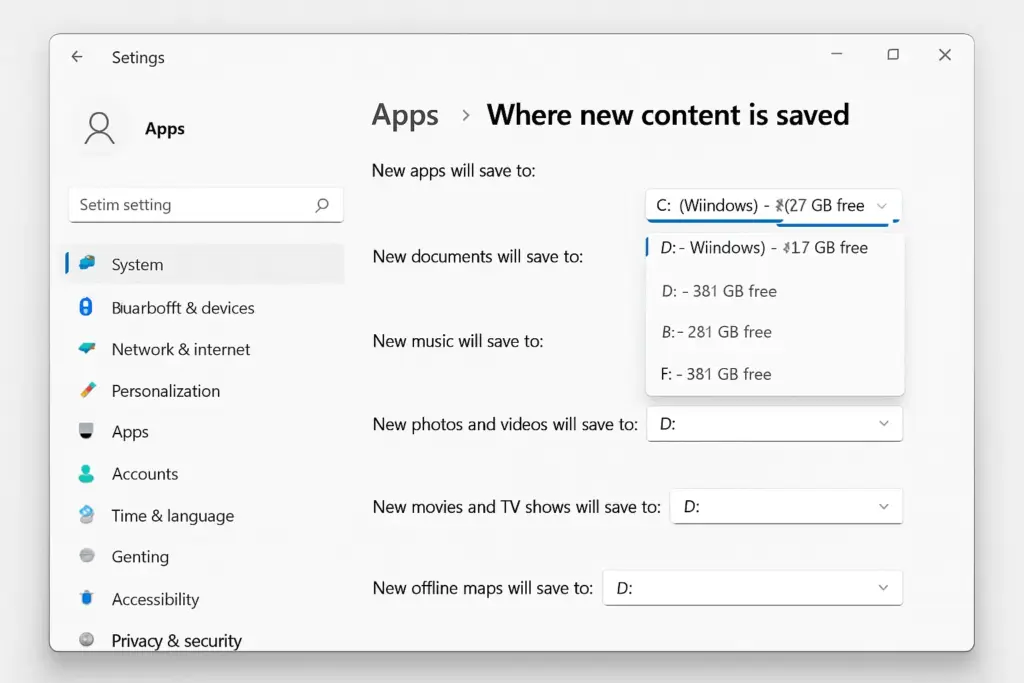Select the Bluetooth & devices icon

(86, 307)
